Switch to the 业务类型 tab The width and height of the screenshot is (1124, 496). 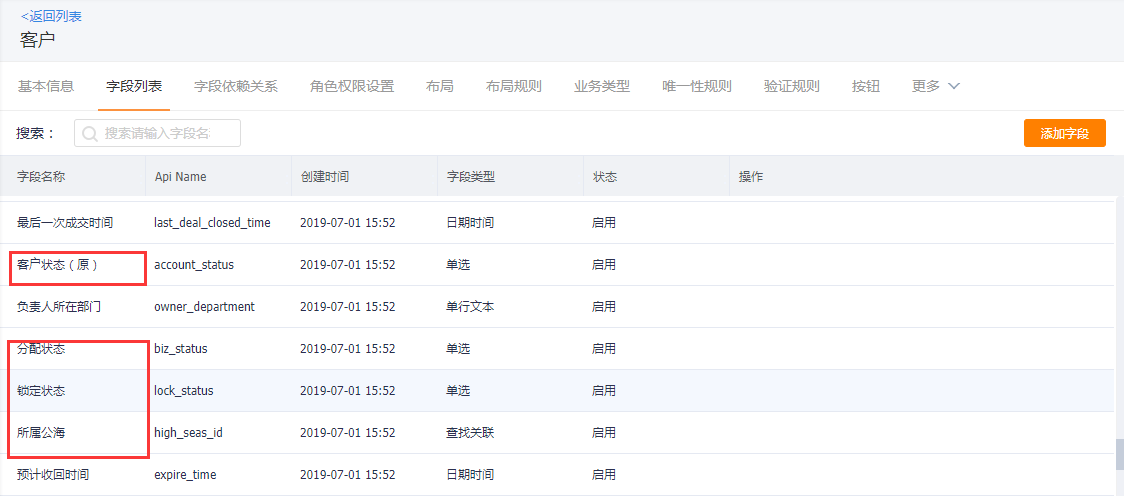tap(602, 86)
